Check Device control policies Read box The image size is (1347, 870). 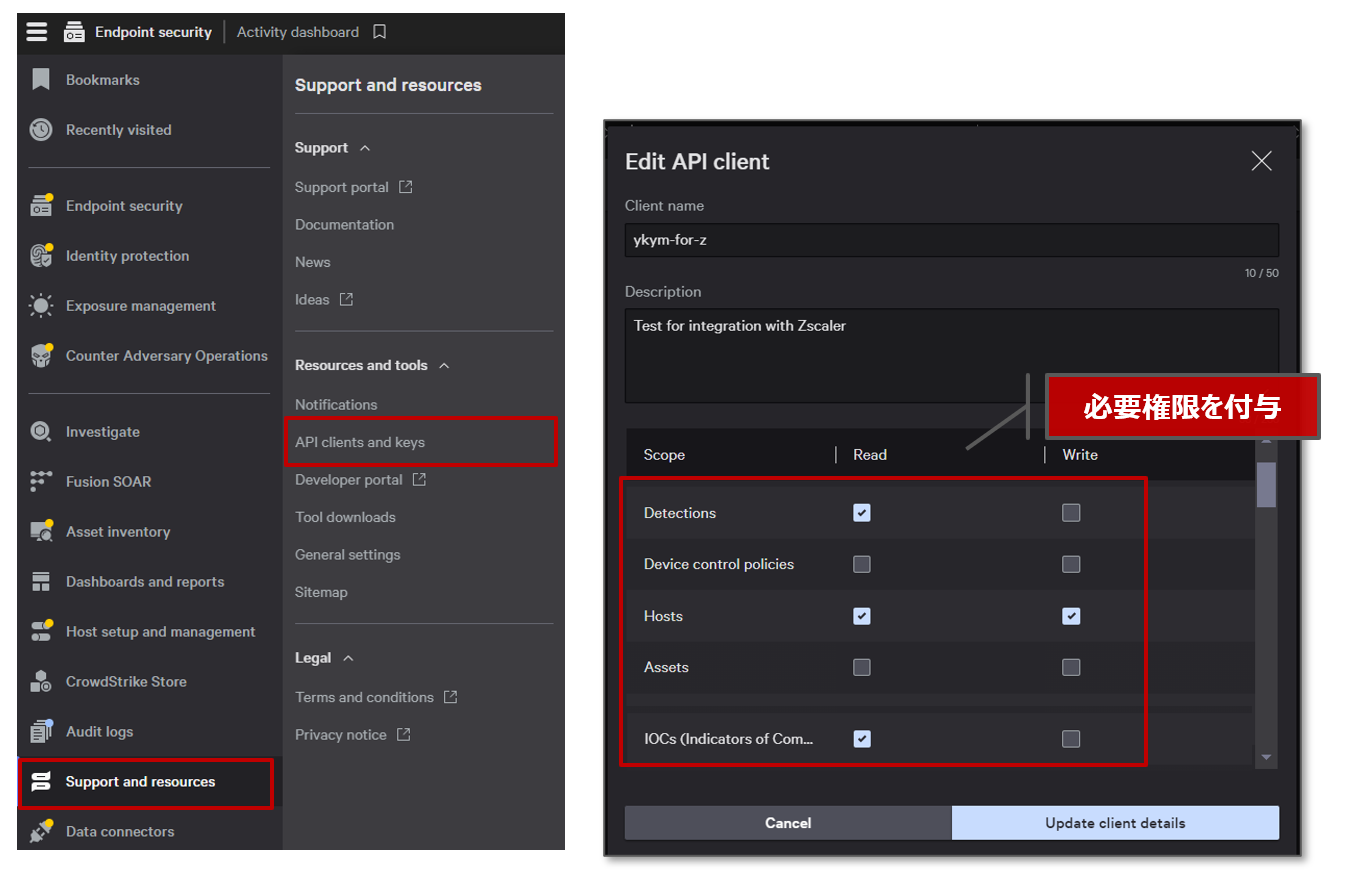tap(862, 564)
